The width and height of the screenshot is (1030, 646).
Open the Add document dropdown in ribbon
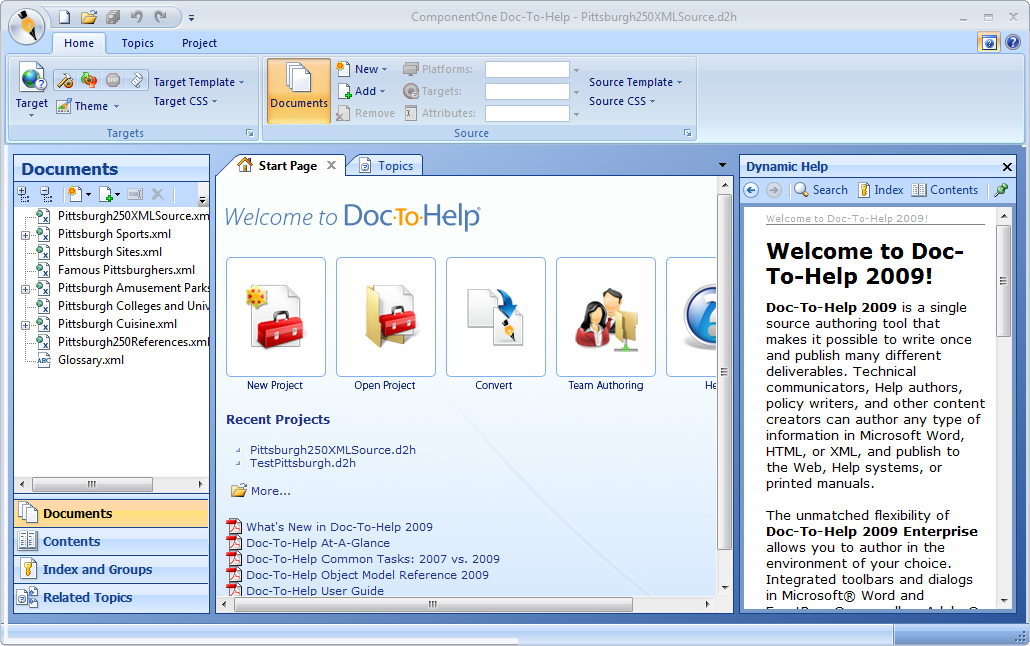click(361, 91)
